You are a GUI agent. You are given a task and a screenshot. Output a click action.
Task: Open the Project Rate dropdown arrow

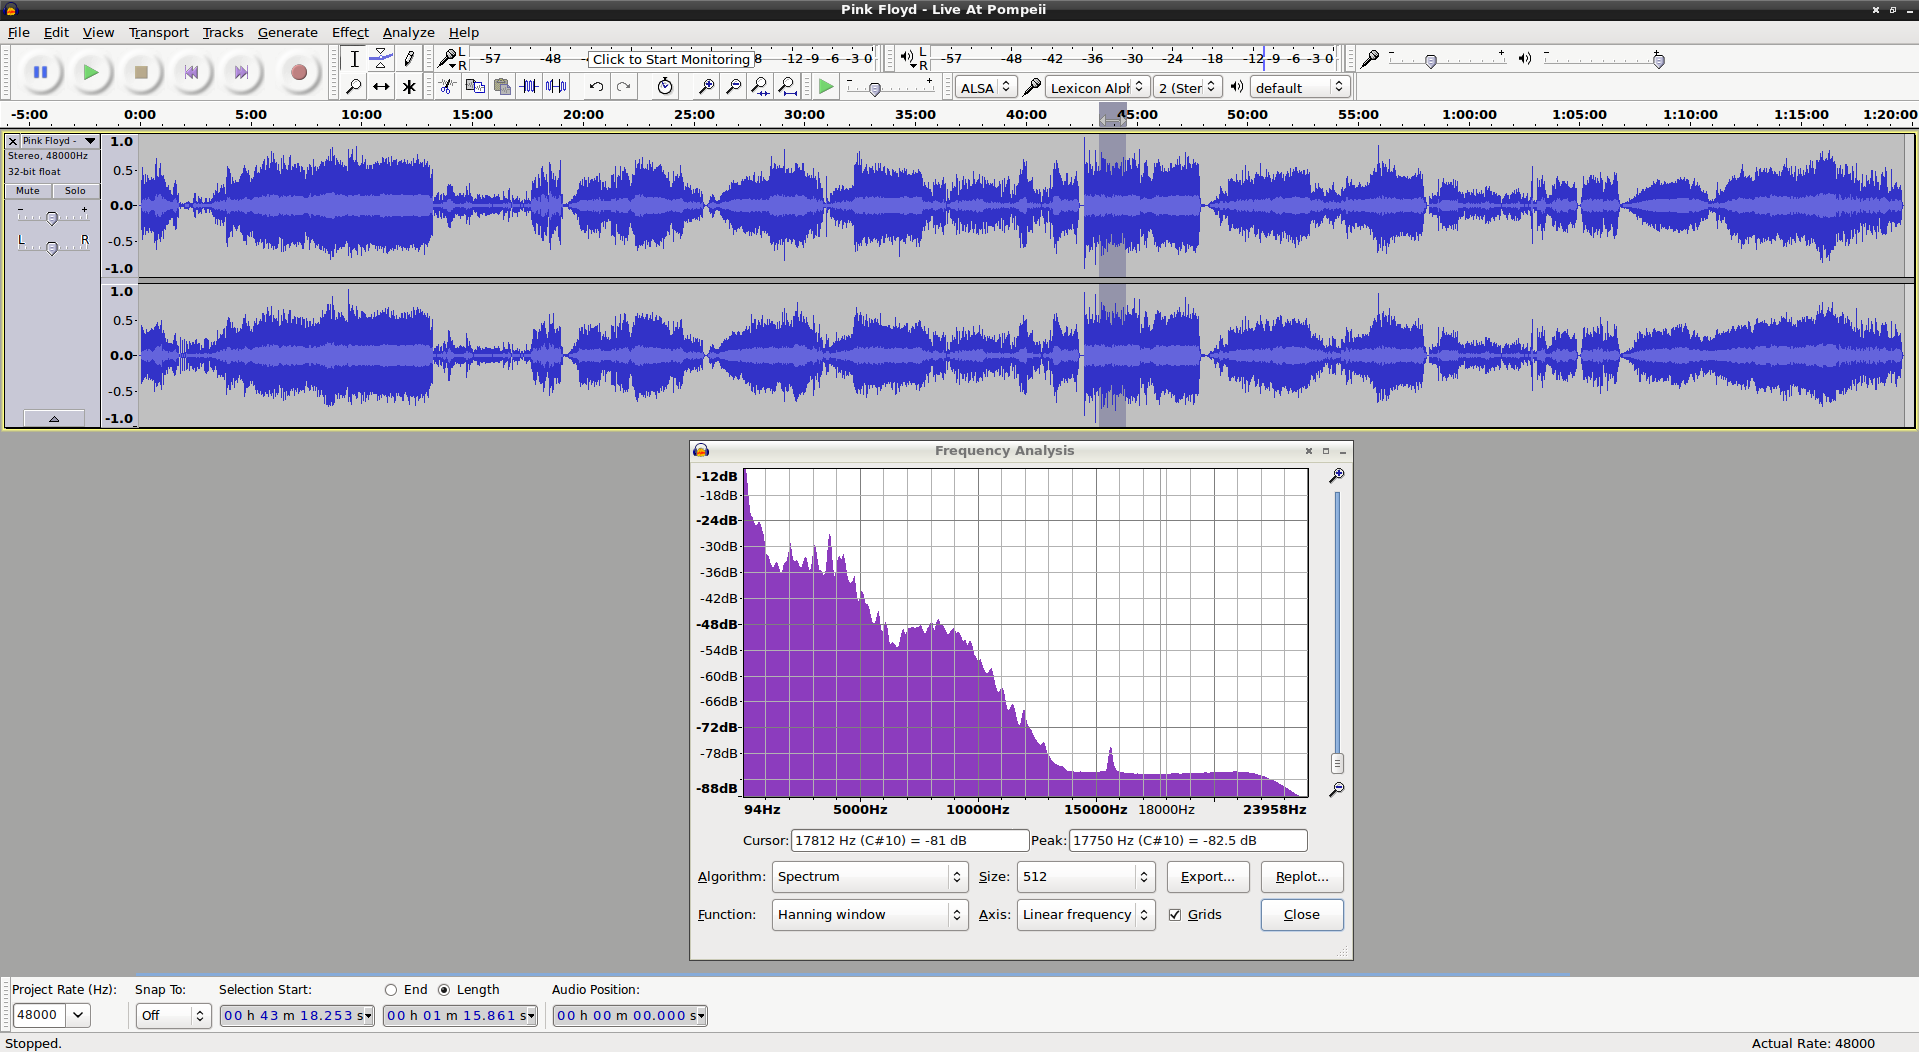(x=78, y=1016)
